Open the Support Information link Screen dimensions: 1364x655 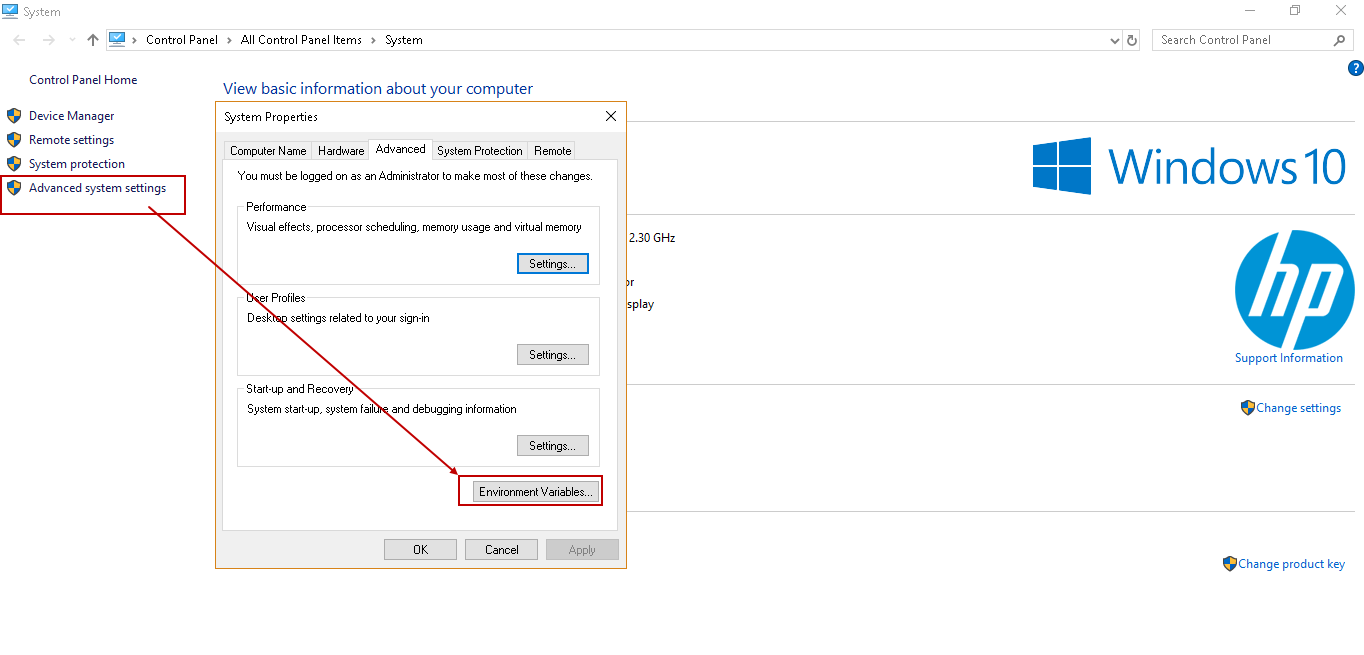click(x=1288, y=358)
